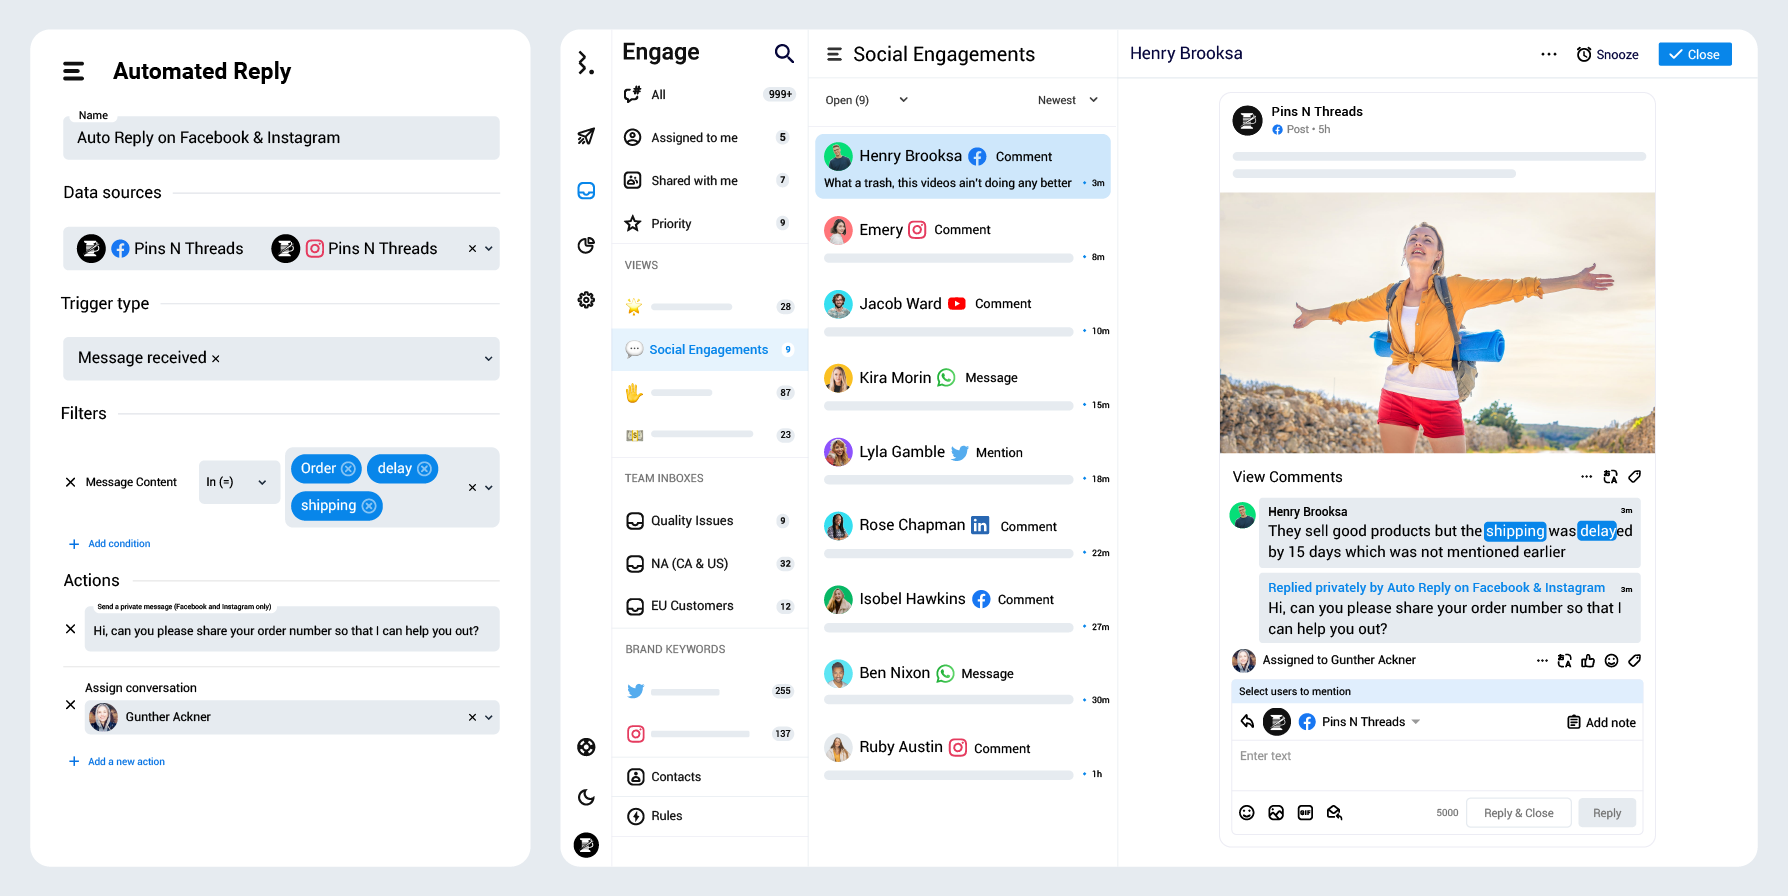1788x896 pixels.
Task: Click the 'Add condition' link
Action: click(119, 544)
